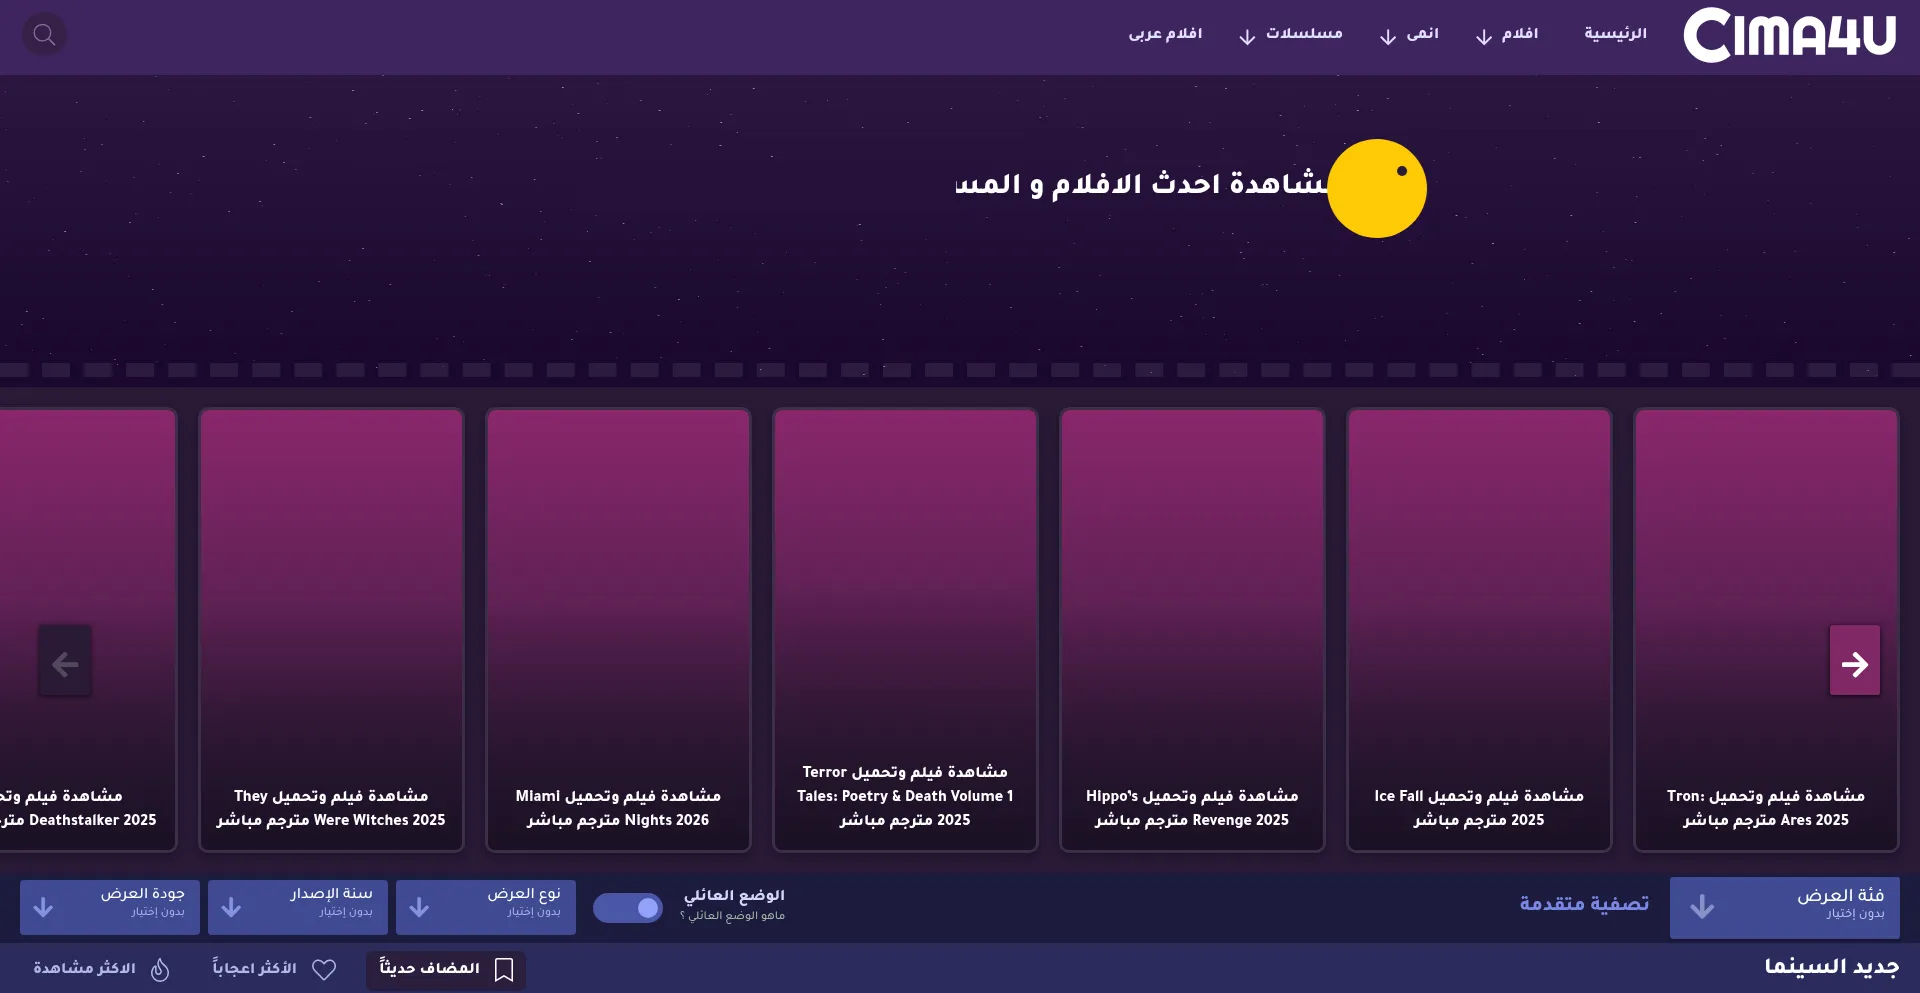
Task: Open the Miami Nights 2026 movie card
Action: click(x=618, y=630)
